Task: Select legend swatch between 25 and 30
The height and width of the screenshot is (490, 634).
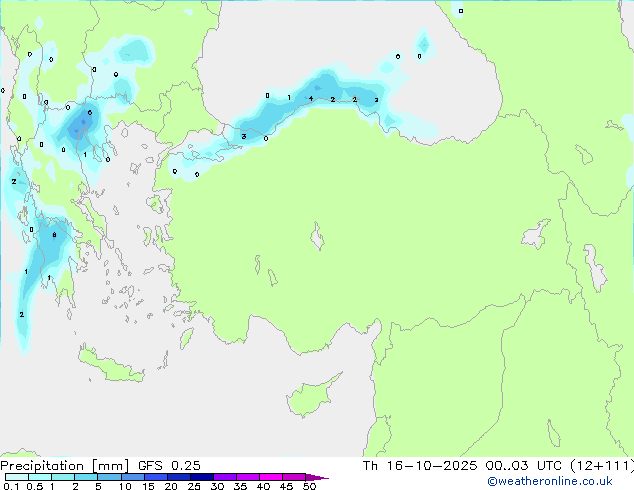Action: coord(201,477)
